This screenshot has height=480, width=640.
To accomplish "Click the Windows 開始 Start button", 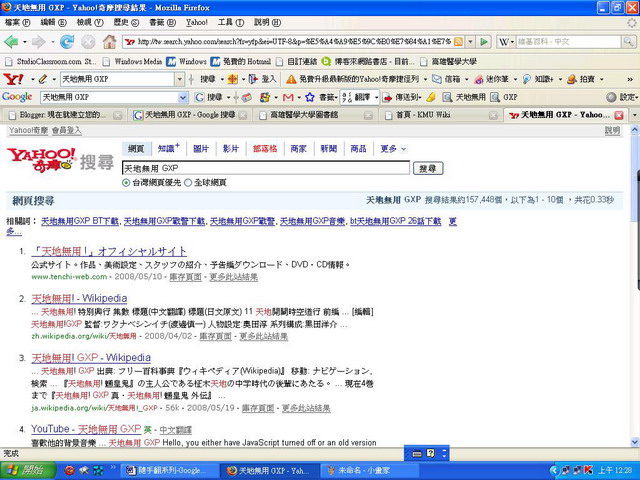I will [x=27, y=470].
